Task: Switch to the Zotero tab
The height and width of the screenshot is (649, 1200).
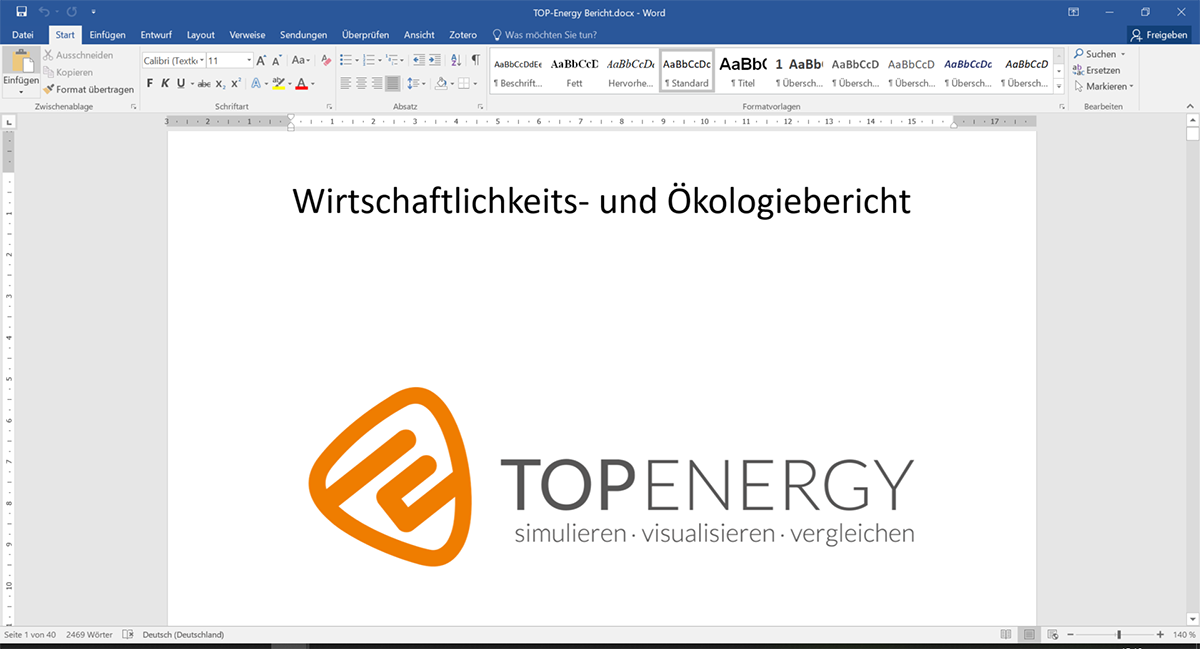Action: pos(463,35)
